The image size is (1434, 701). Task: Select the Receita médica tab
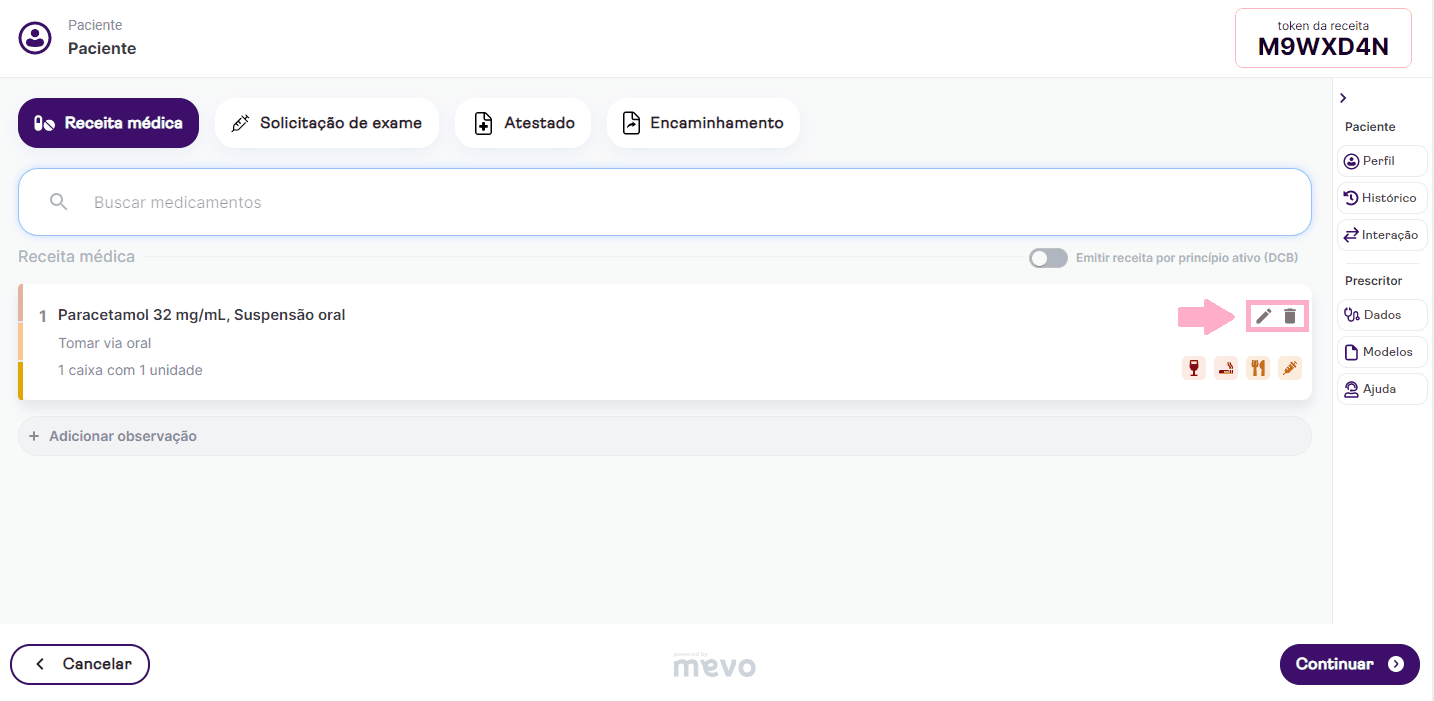[x=108, y=123]
